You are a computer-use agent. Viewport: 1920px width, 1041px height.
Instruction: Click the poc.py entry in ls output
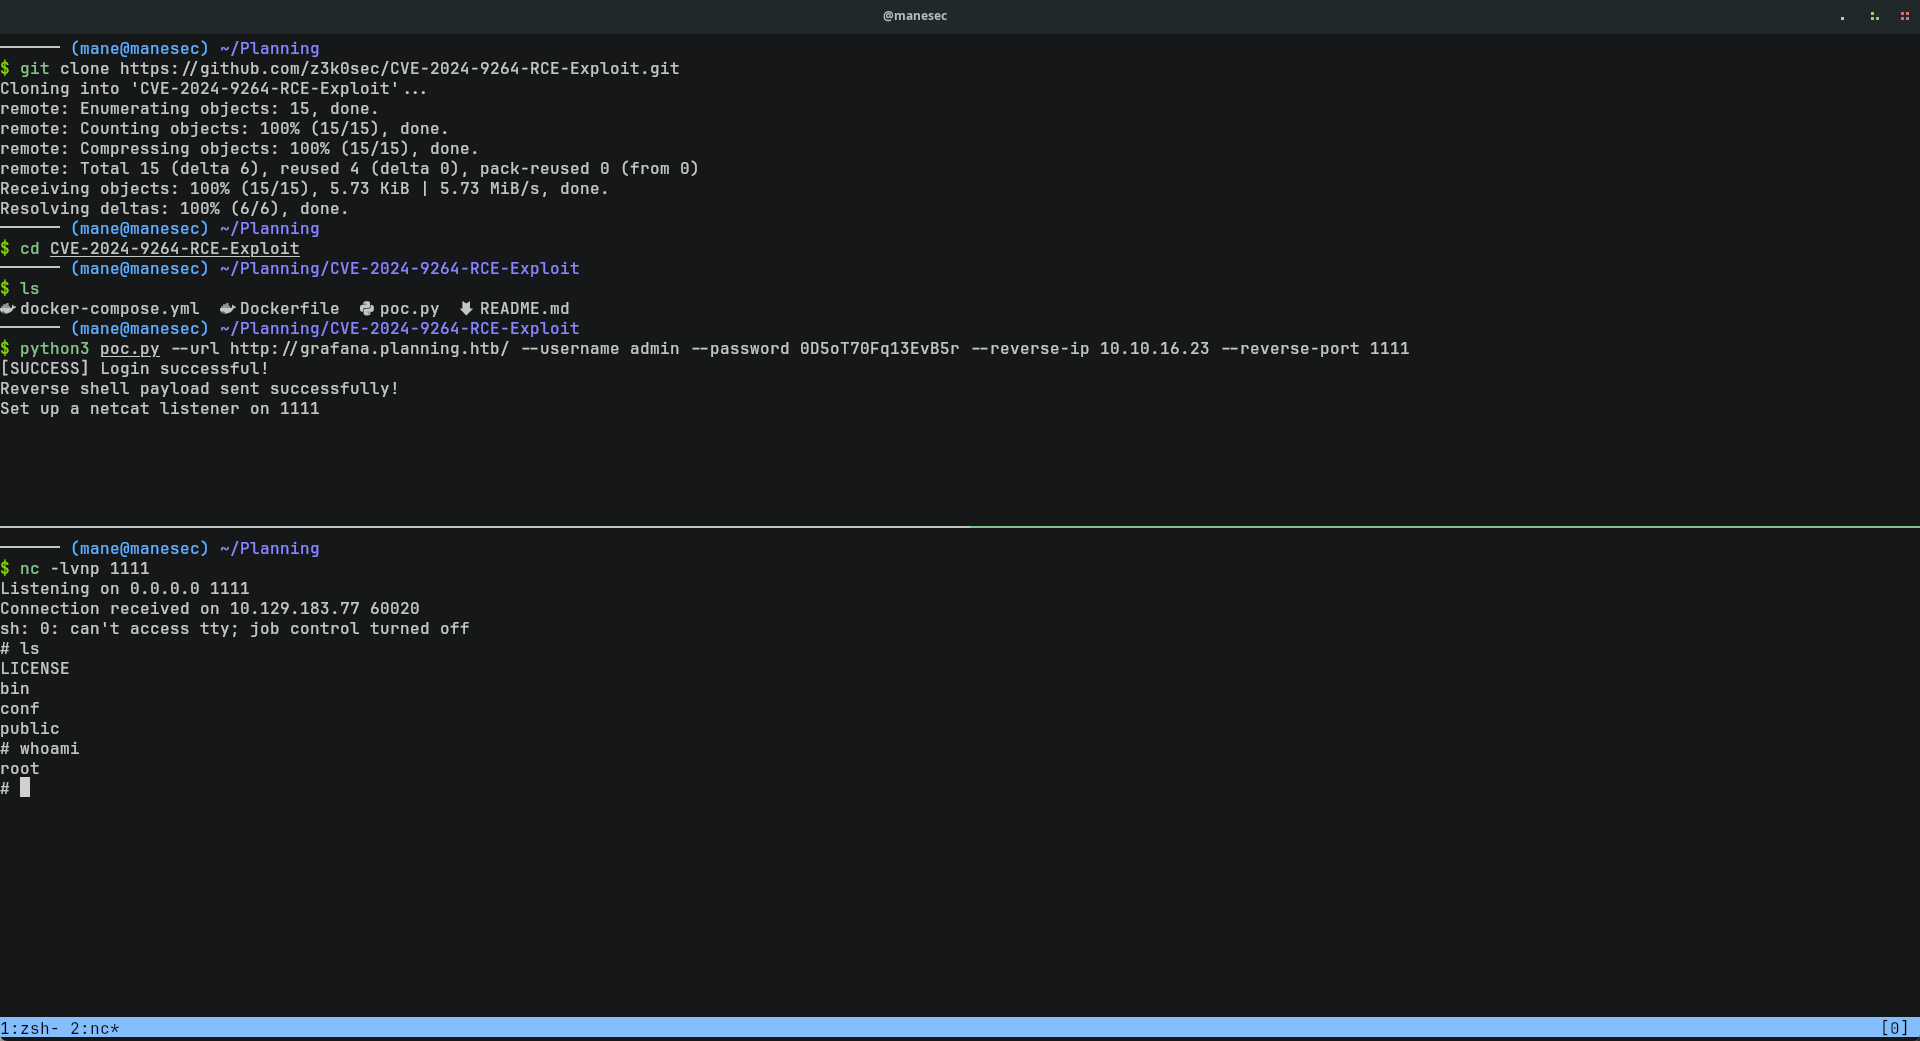[x=410, y=308]
